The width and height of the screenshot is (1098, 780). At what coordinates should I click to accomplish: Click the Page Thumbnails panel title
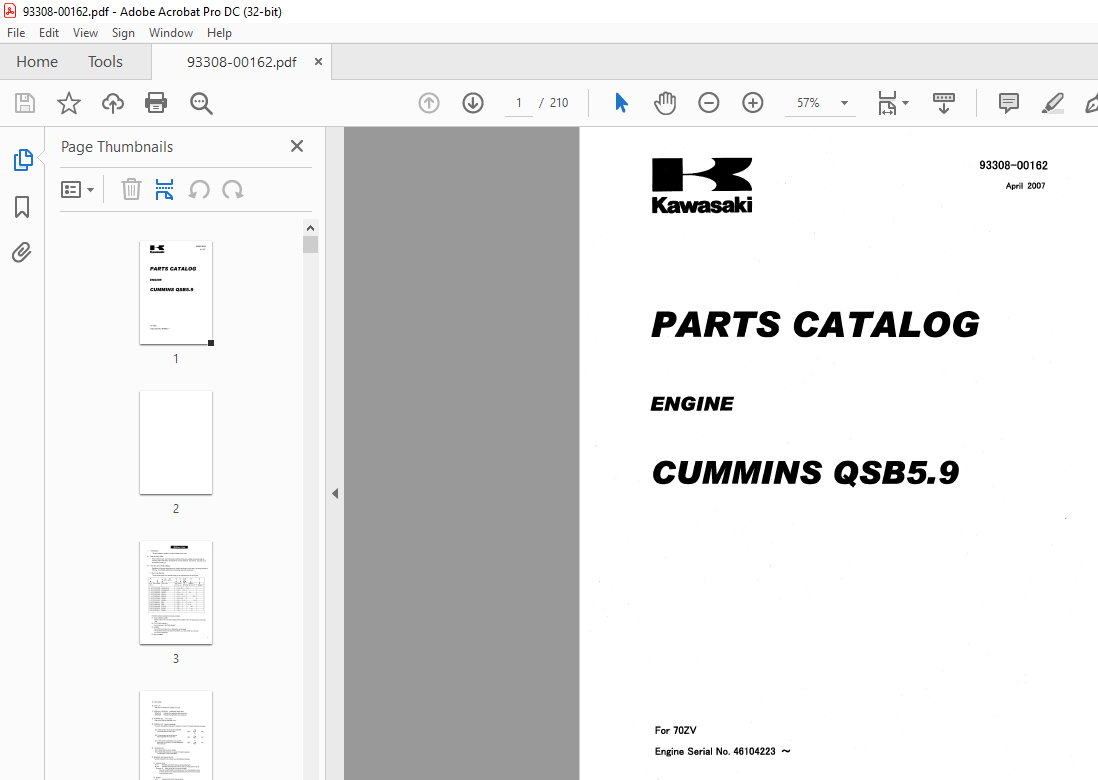(117, 147)
